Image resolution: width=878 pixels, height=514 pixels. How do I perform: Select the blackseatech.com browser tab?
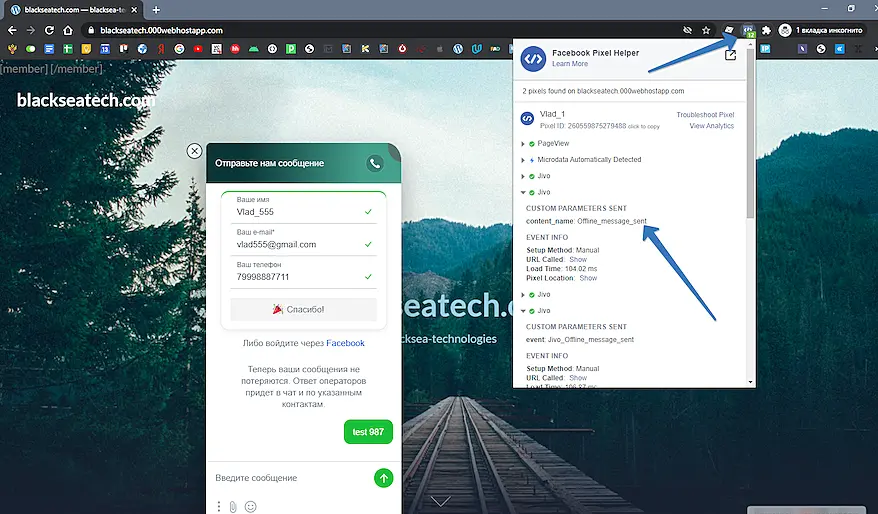(74, 10)
